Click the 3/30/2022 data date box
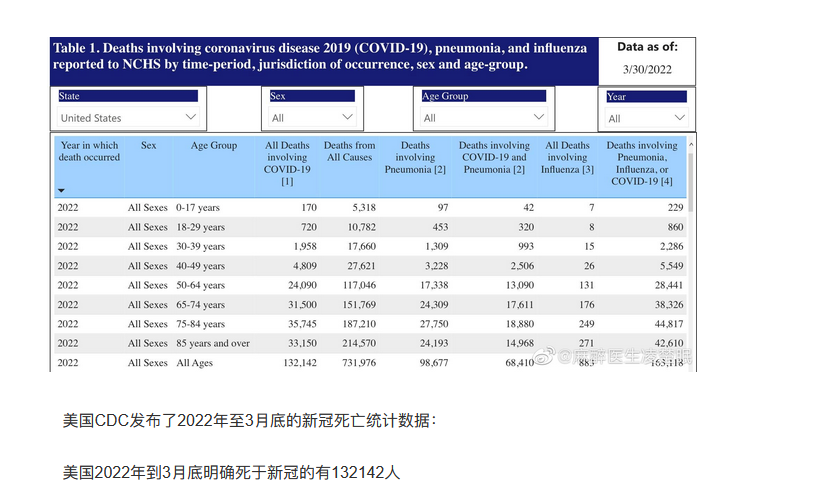 click(647, 69)
